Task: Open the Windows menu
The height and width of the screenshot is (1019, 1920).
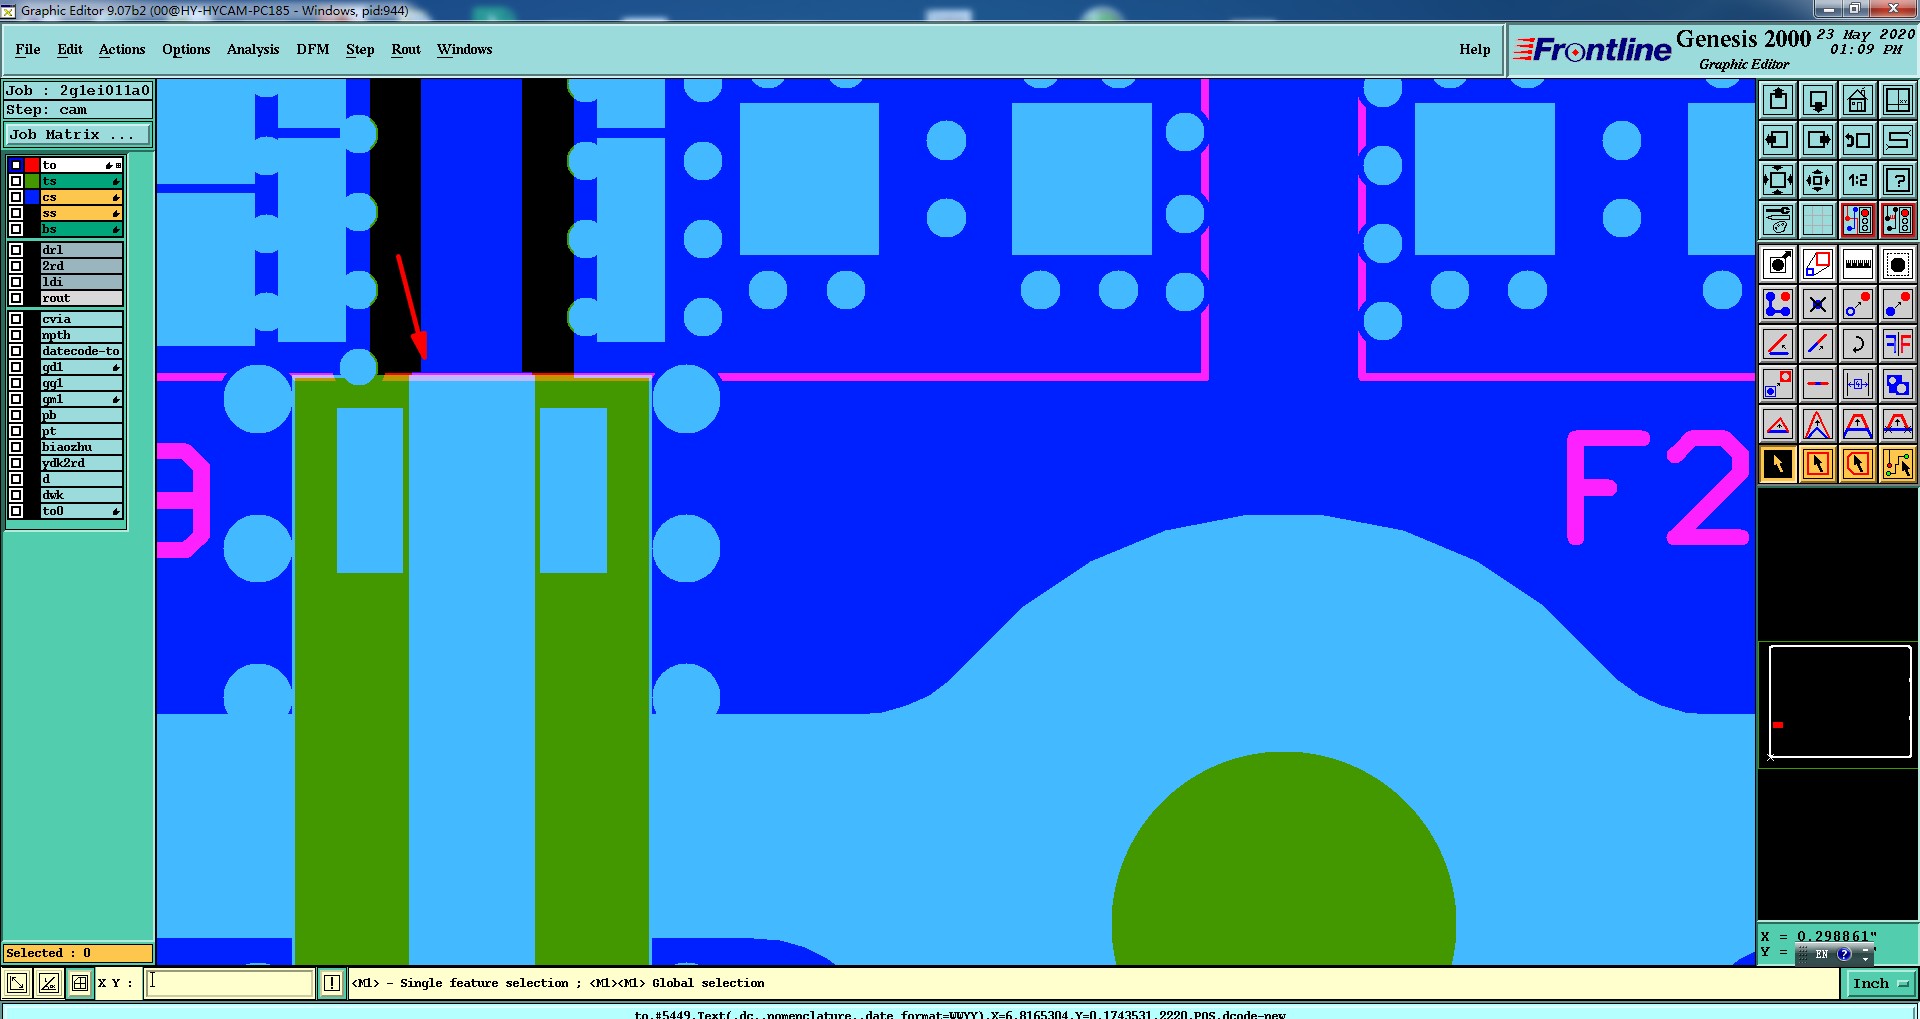Action: click(x=464, y=49)
